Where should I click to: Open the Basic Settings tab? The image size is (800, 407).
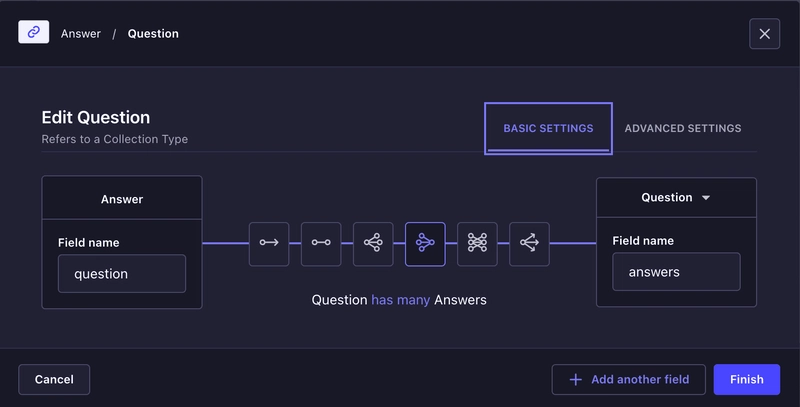(x=548, y=128)
